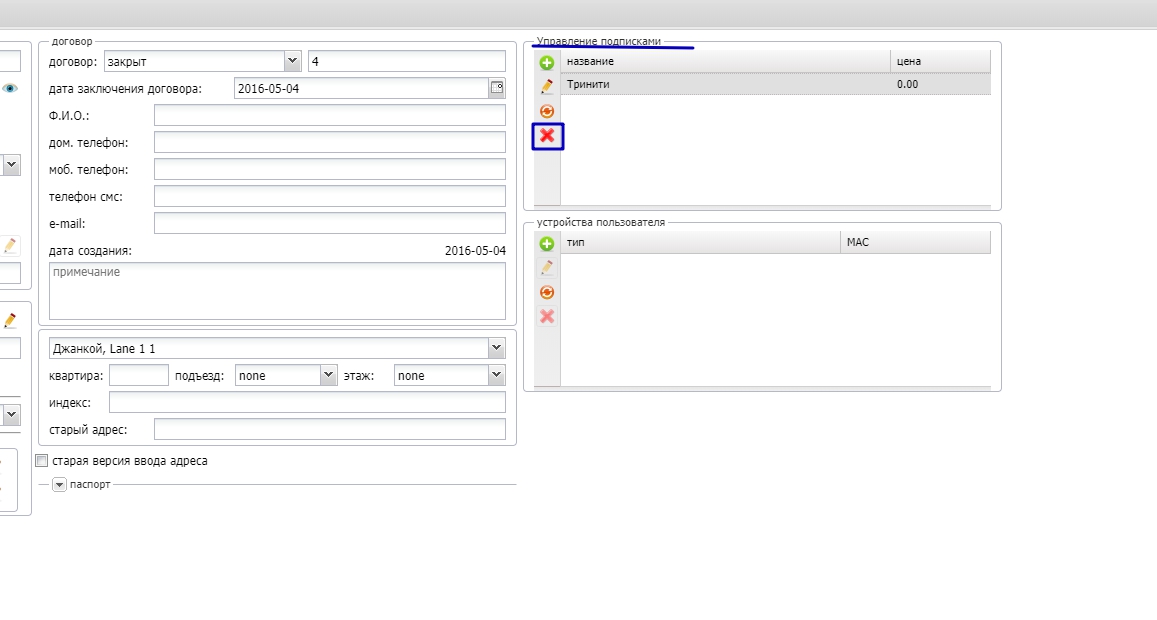Edit the subscription using the pencil icon

pos(547,87)
